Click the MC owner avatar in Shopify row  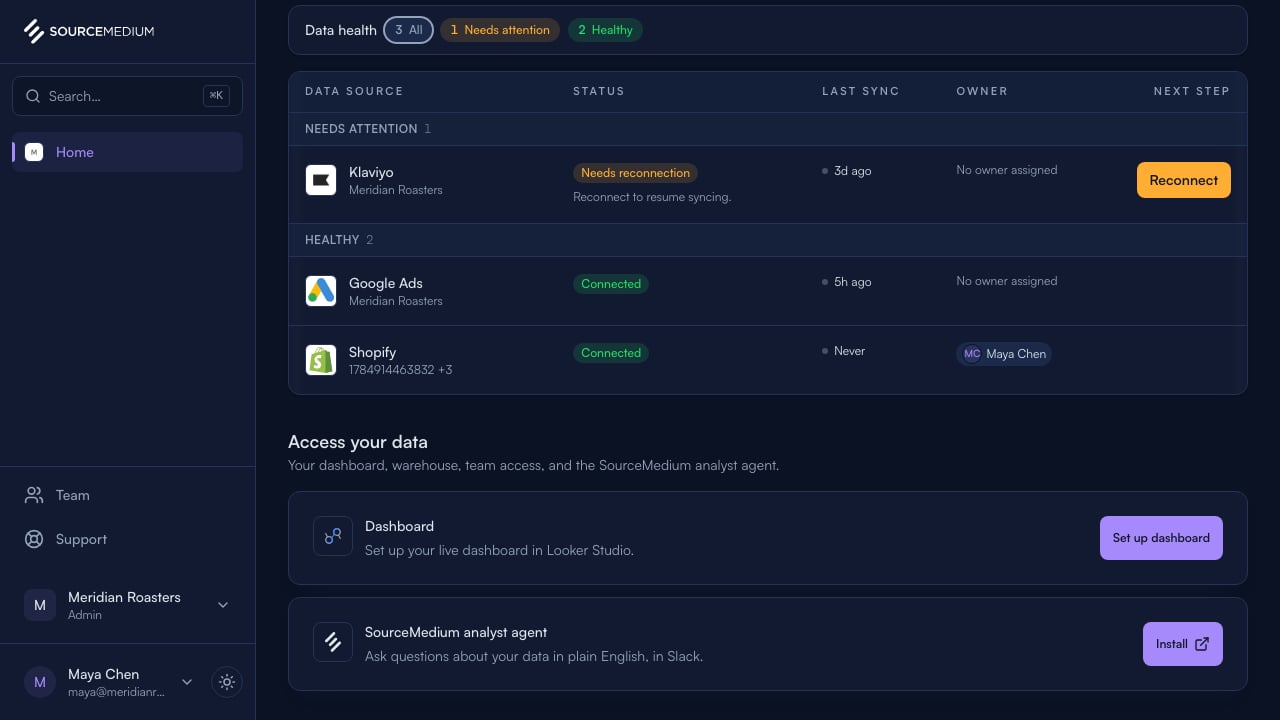click(972, 354)
